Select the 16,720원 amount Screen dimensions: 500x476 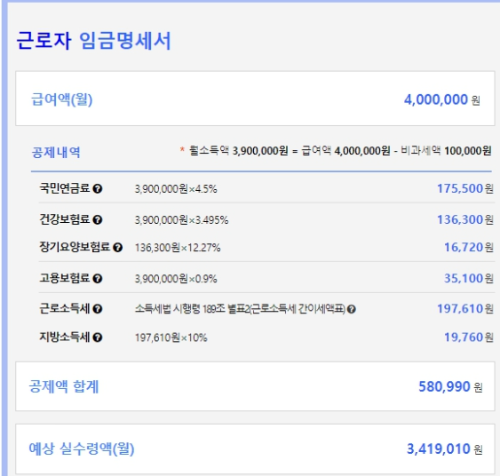coord(468,247)
